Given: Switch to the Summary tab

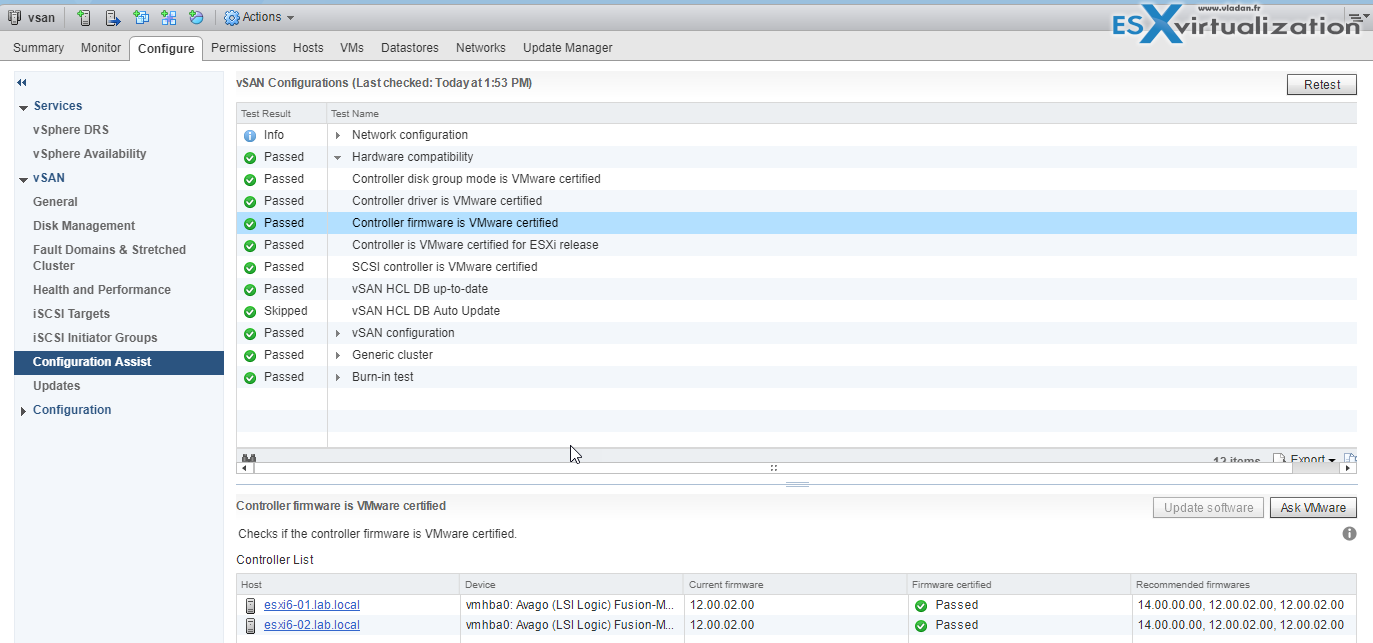Looking at the screenshot, I should click(38, 48).
